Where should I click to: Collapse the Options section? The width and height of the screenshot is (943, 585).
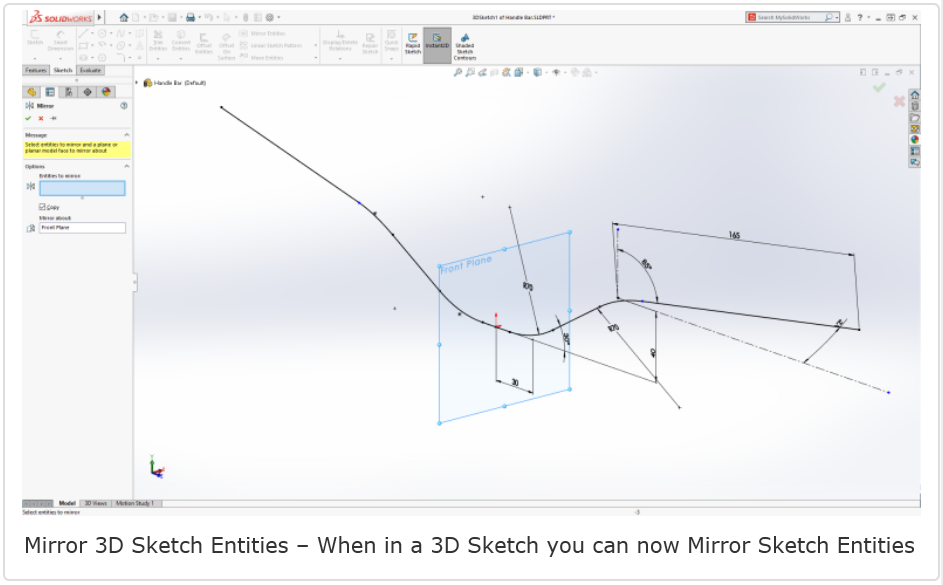126,166
